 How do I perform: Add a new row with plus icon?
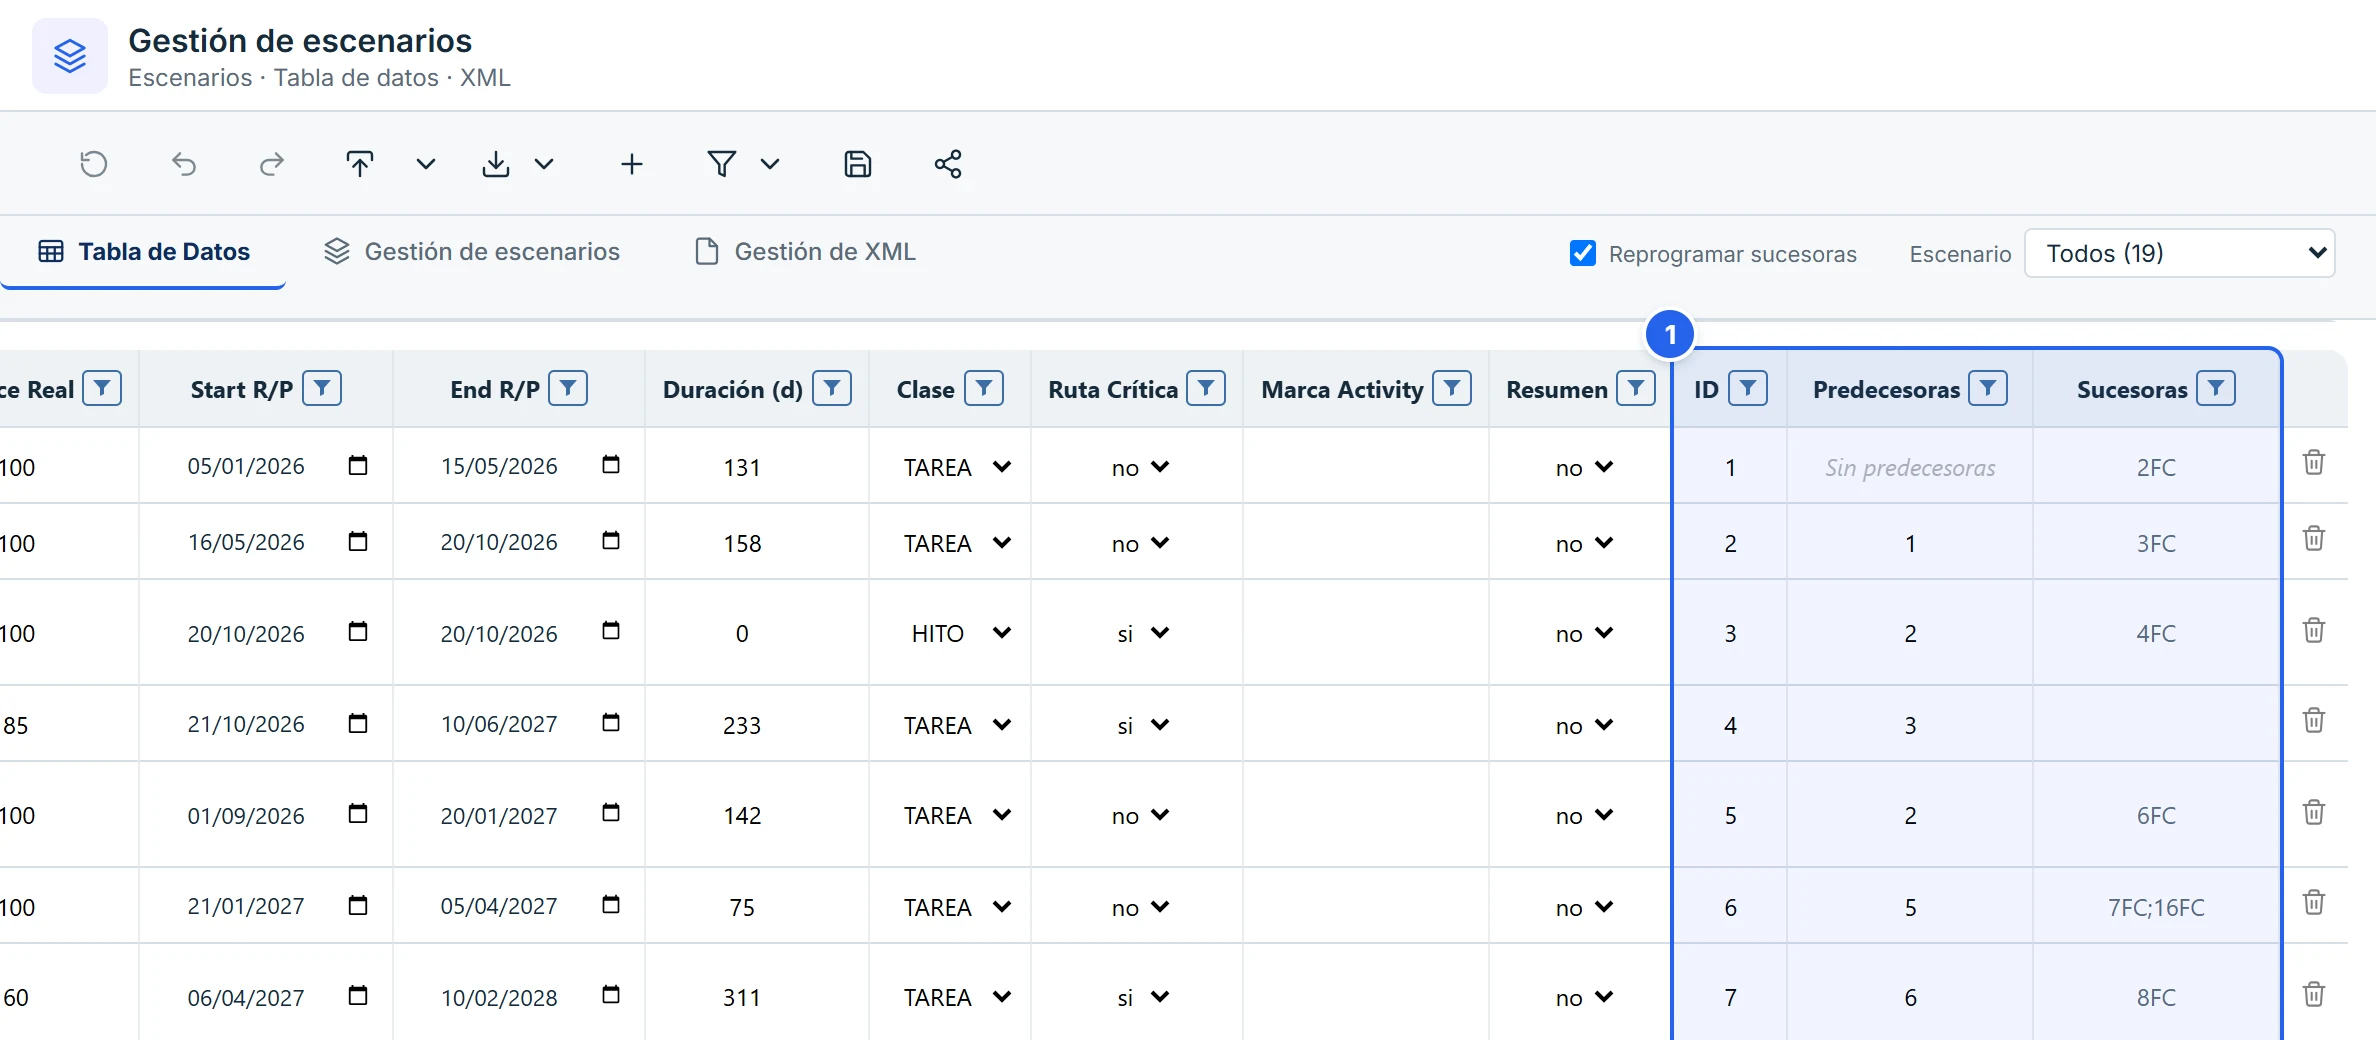632,164
